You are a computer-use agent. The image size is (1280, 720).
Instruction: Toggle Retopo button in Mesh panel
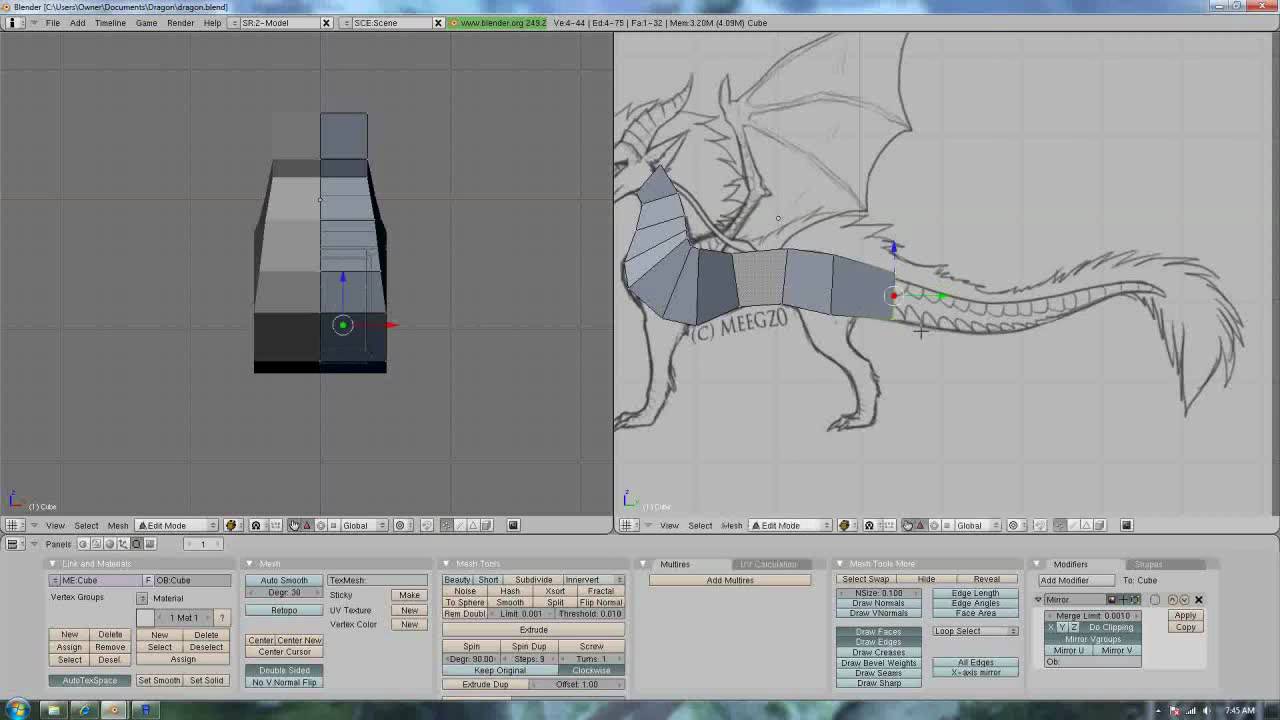coord(284,610)
